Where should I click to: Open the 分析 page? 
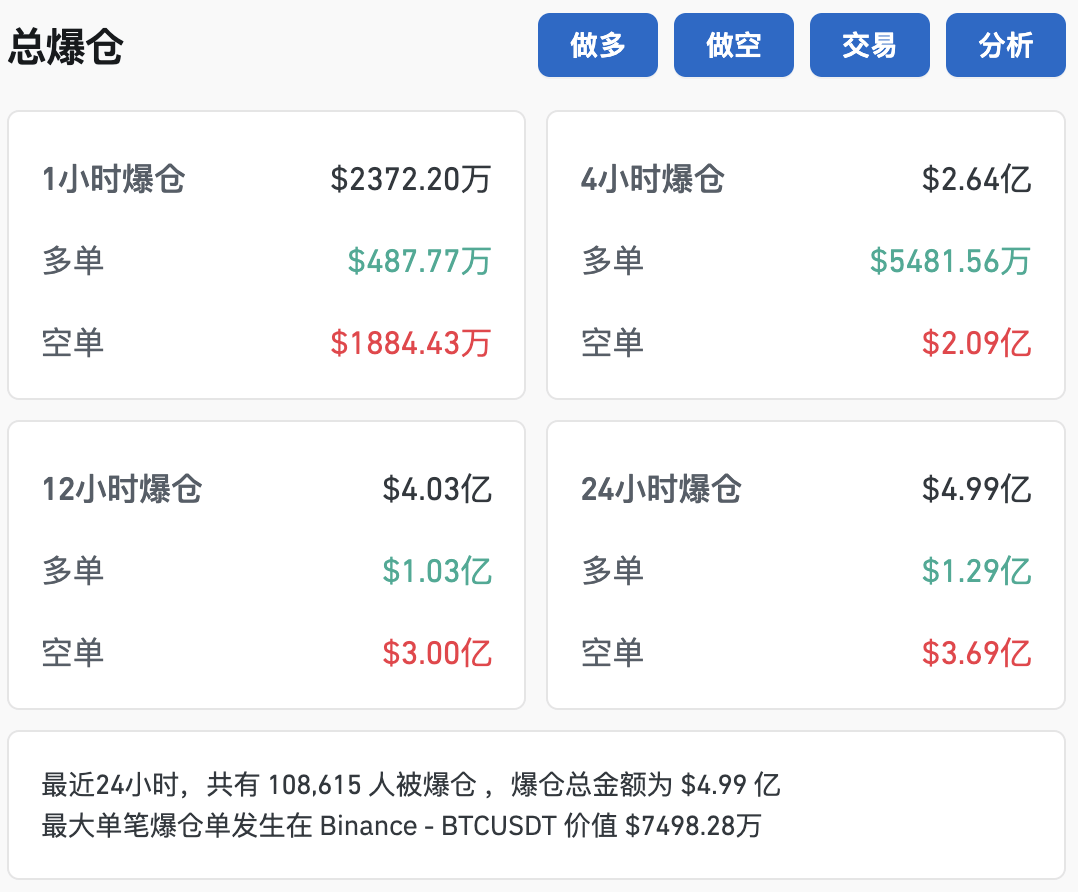[x=1005, y=44]
